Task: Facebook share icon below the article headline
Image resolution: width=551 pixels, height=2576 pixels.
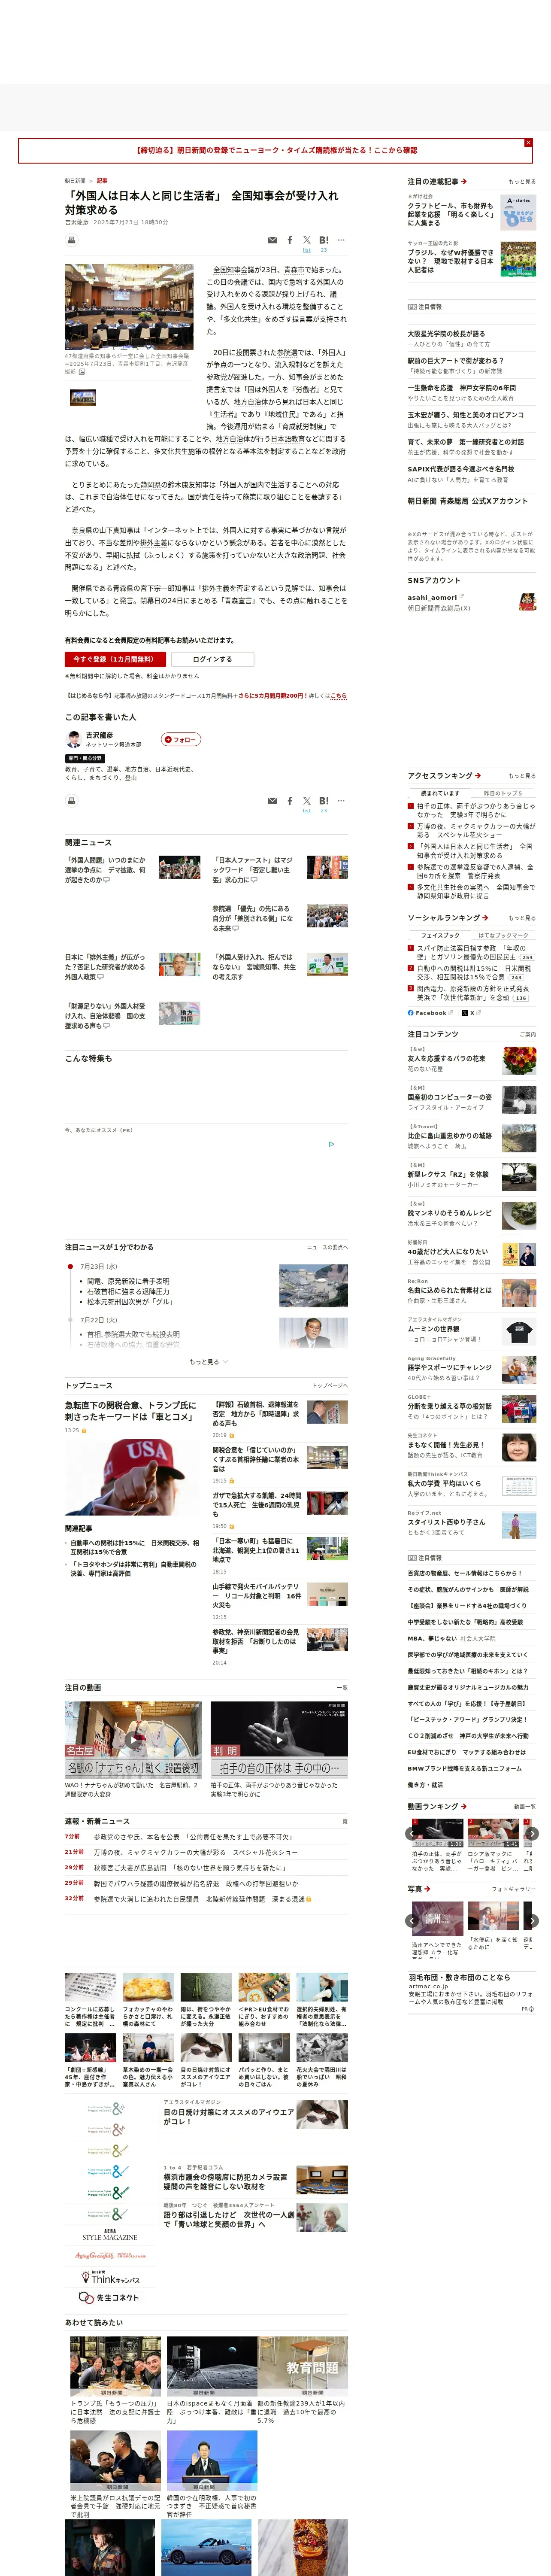Action: [290, 240]
